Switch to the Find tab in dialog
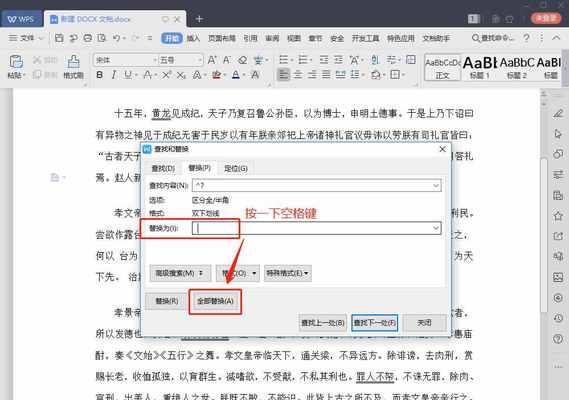 point(163,168)
